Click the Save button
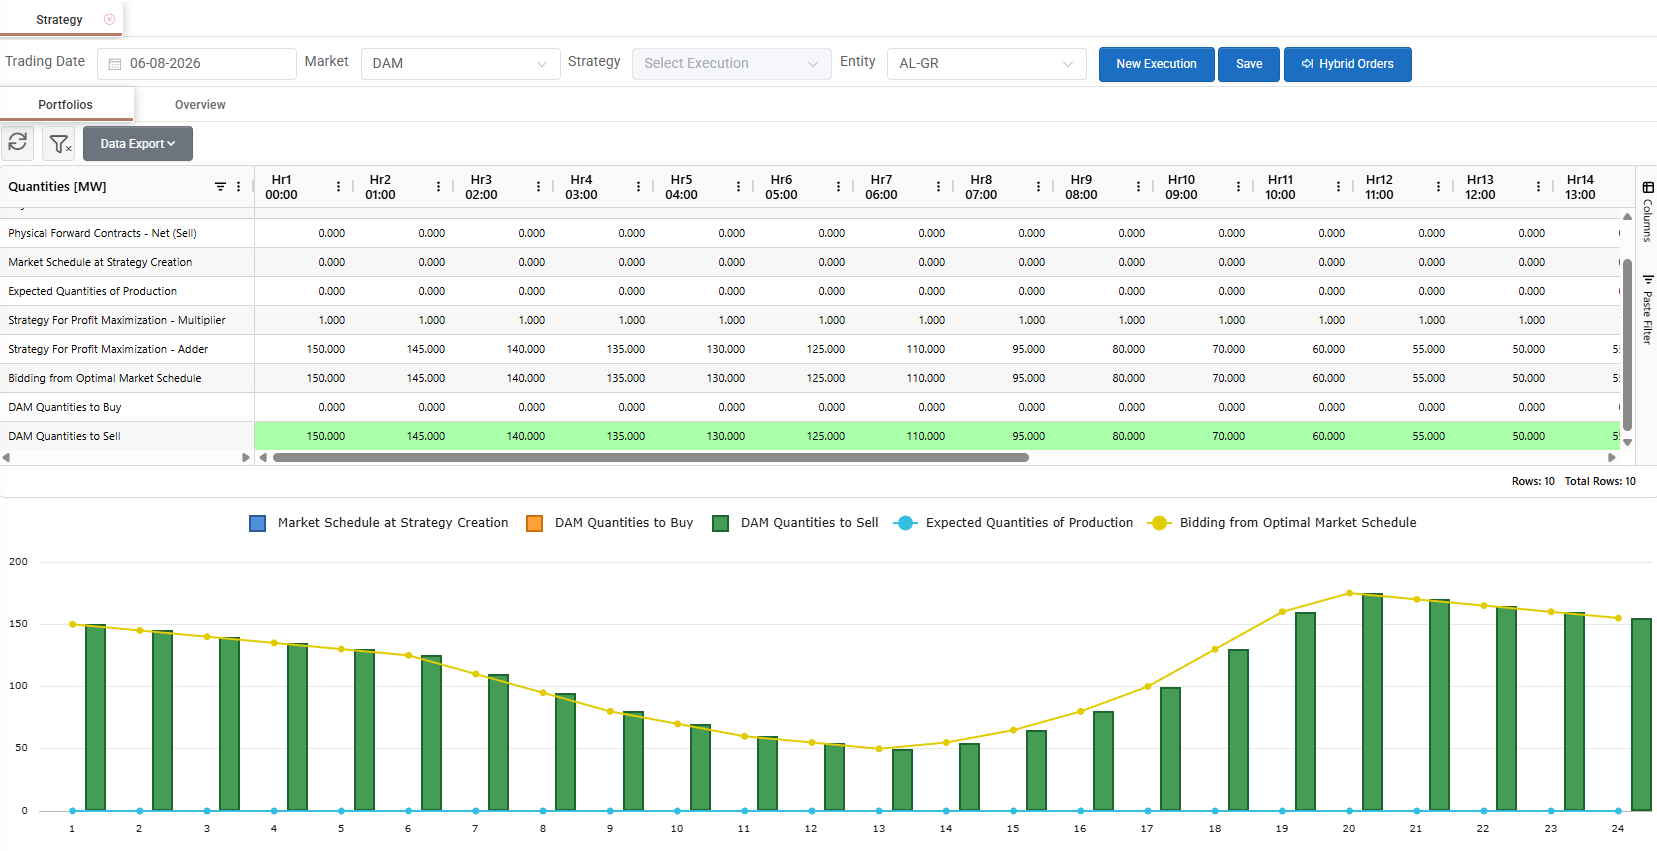 click(x=1249, y=64)
